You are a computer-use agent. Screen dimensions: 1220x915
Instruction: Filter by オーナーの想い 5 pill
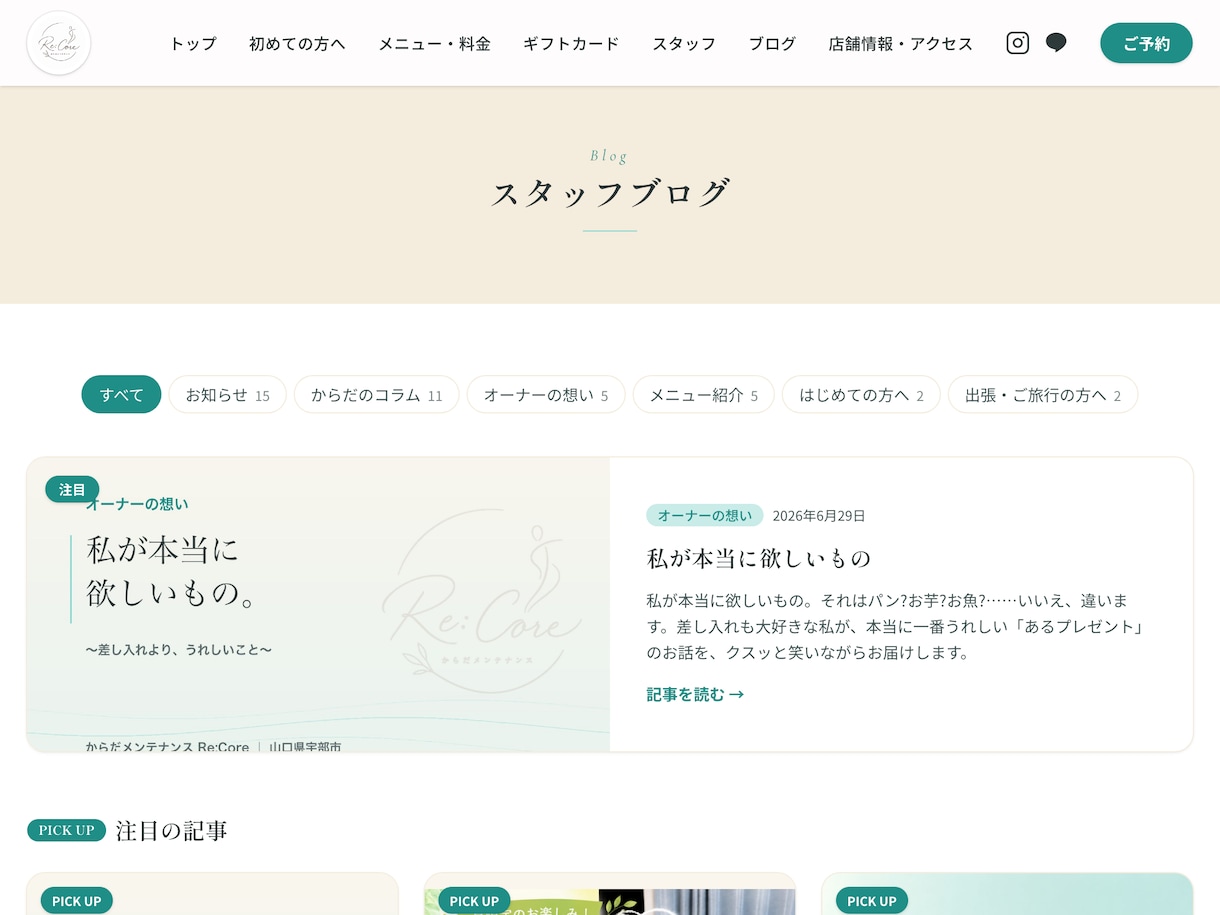[546, 394]
